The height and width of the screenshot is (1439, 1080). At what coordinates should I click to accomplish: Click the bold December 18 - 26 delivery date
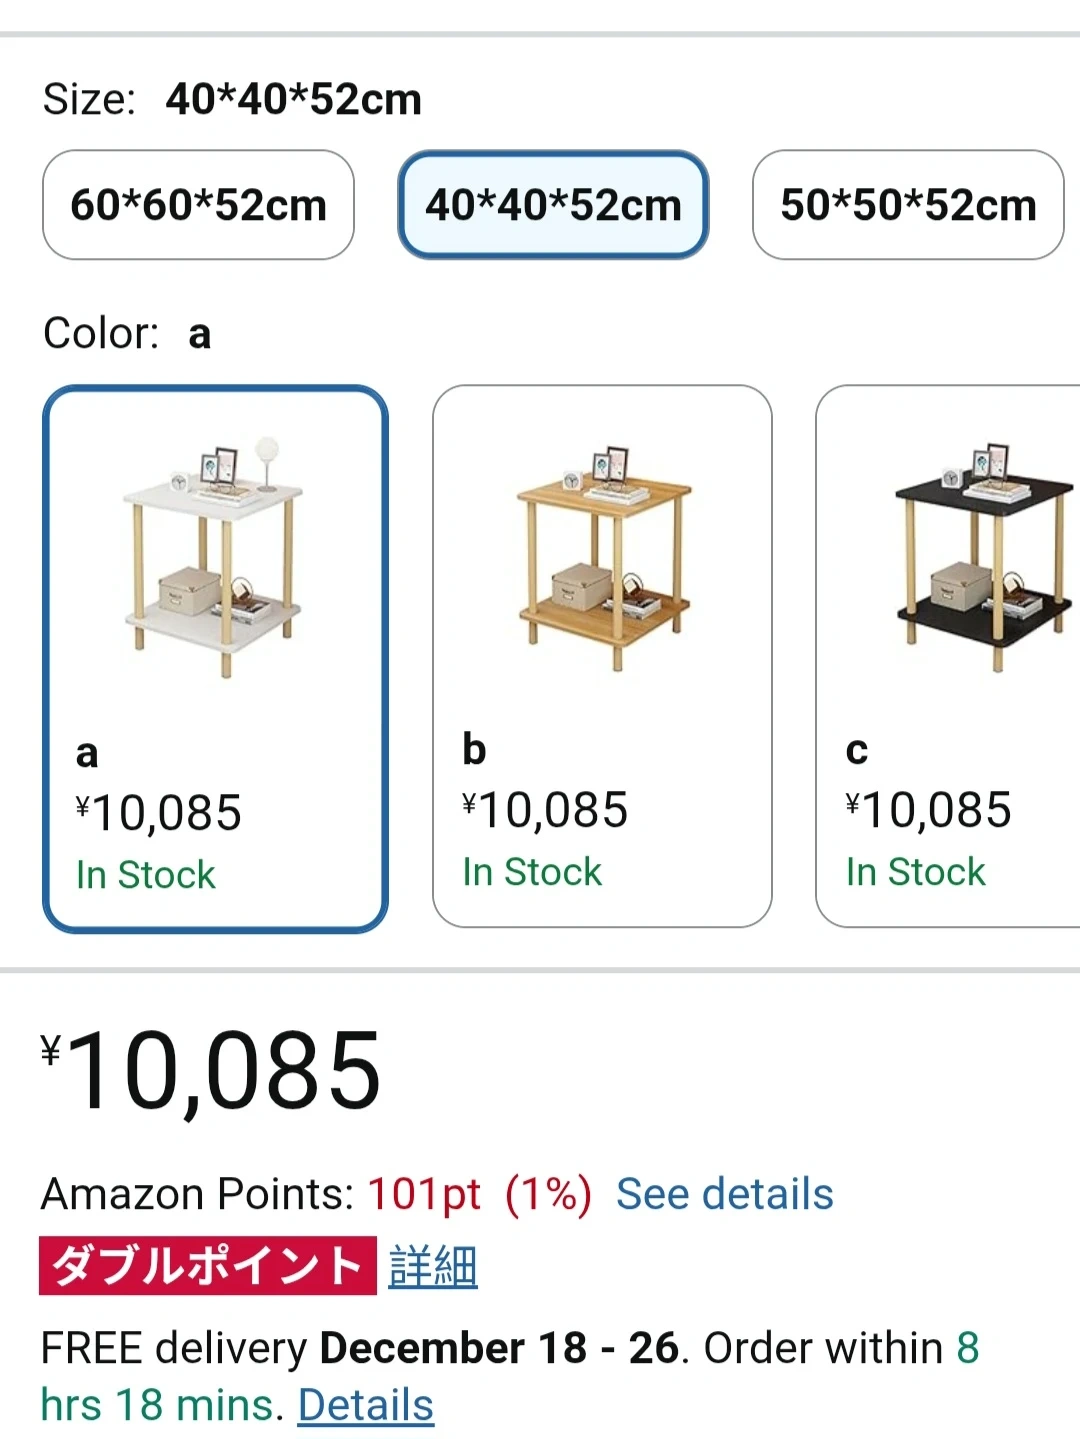(x=499, y=1348)
